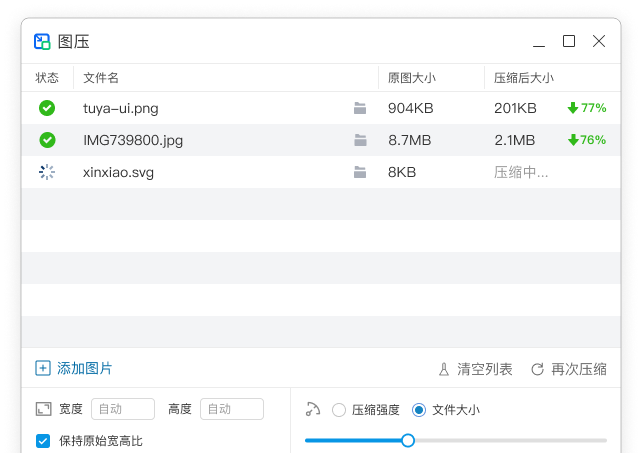Viewport: 642px width, 471px height.
Task: Click the dimensions icon beside 宽度
Action: coord(43,409)
